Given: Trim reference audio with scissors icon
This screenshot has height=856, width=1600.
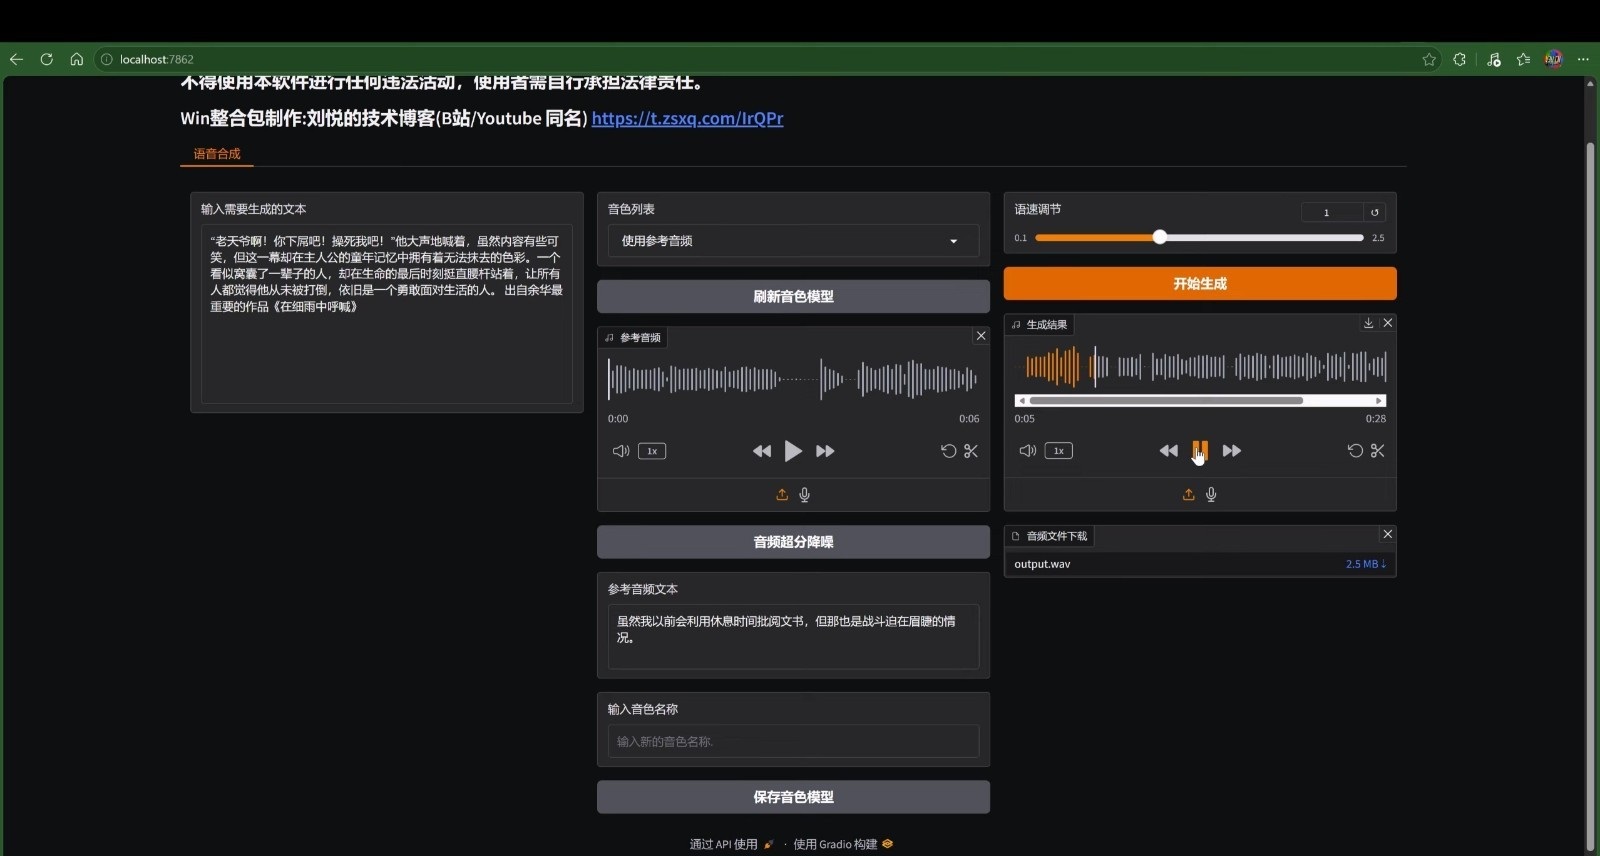Looking at the screenshot, I should coord(970,451).
